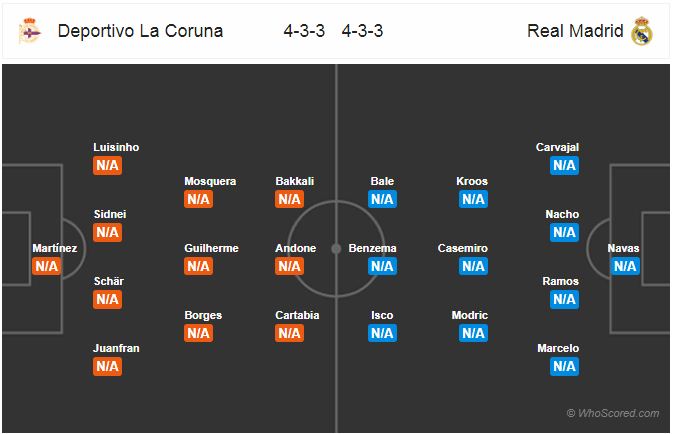Select Navas's N/A rating badge
The height and width of the screenshot is (434, 673).
pyautogui.click(x=625, y=266)
